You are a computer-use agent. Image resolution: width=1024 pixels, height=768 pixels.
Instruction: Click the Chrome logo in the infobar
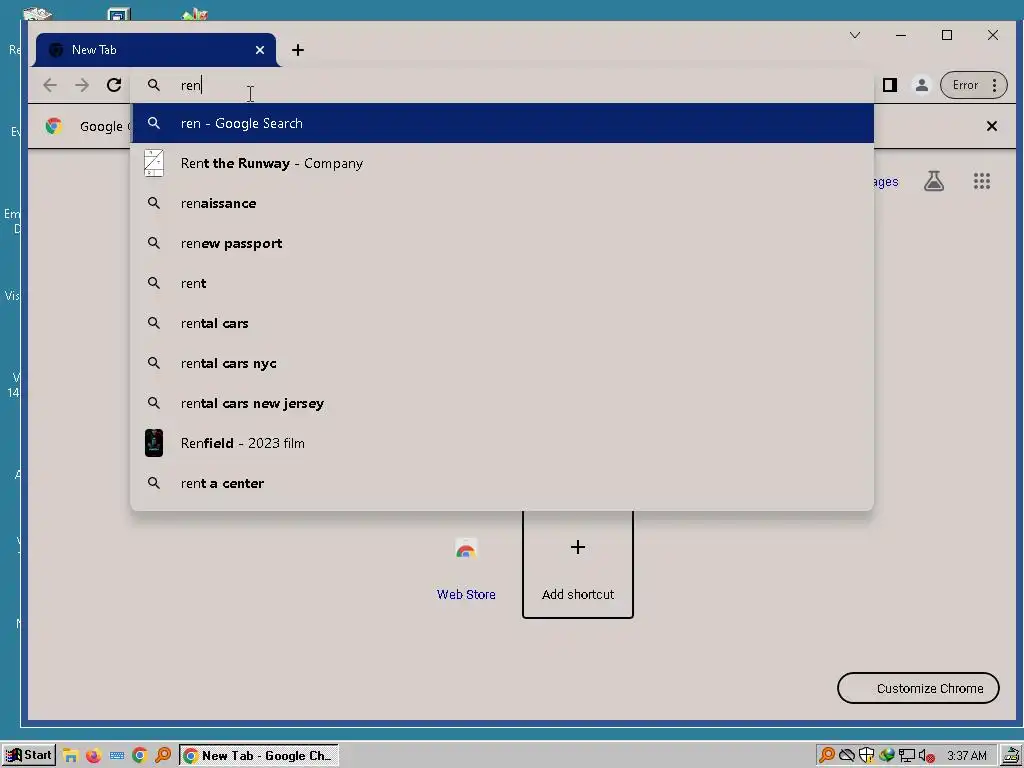[x=54, y=126]
